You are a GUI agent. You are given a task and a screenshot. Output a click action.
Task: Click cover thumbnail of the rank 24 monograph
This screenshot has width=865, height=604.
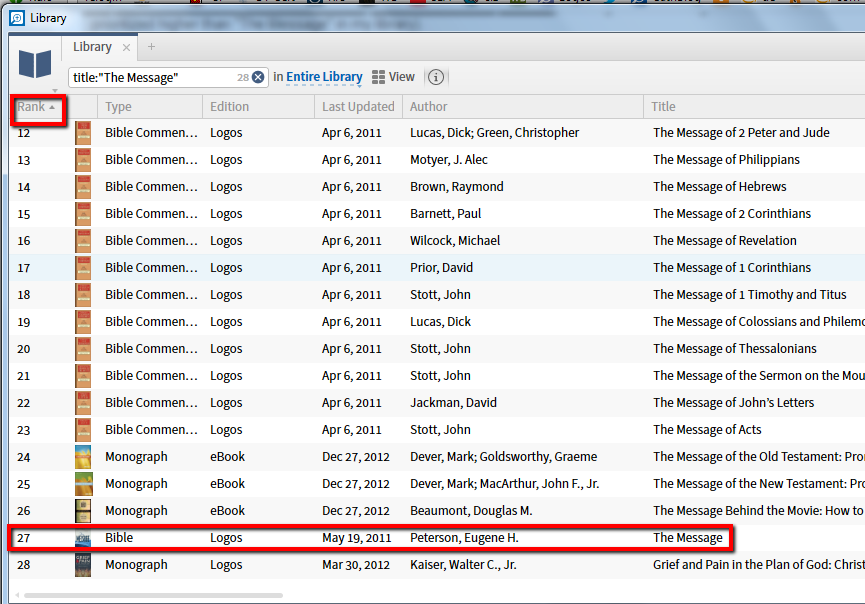point(83,457)
